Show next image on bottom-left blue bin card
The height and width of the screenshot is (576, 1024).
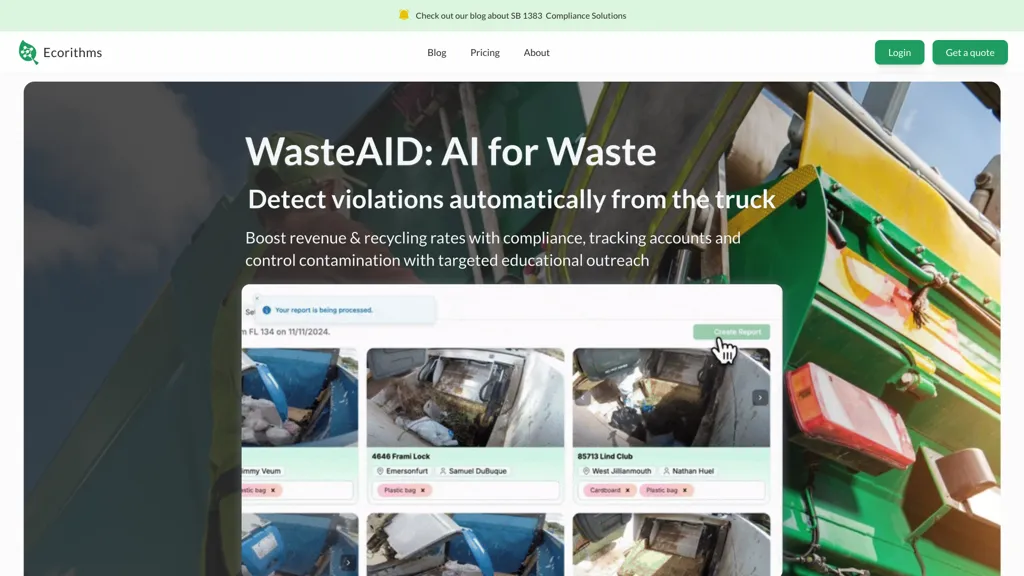(348, 562)
